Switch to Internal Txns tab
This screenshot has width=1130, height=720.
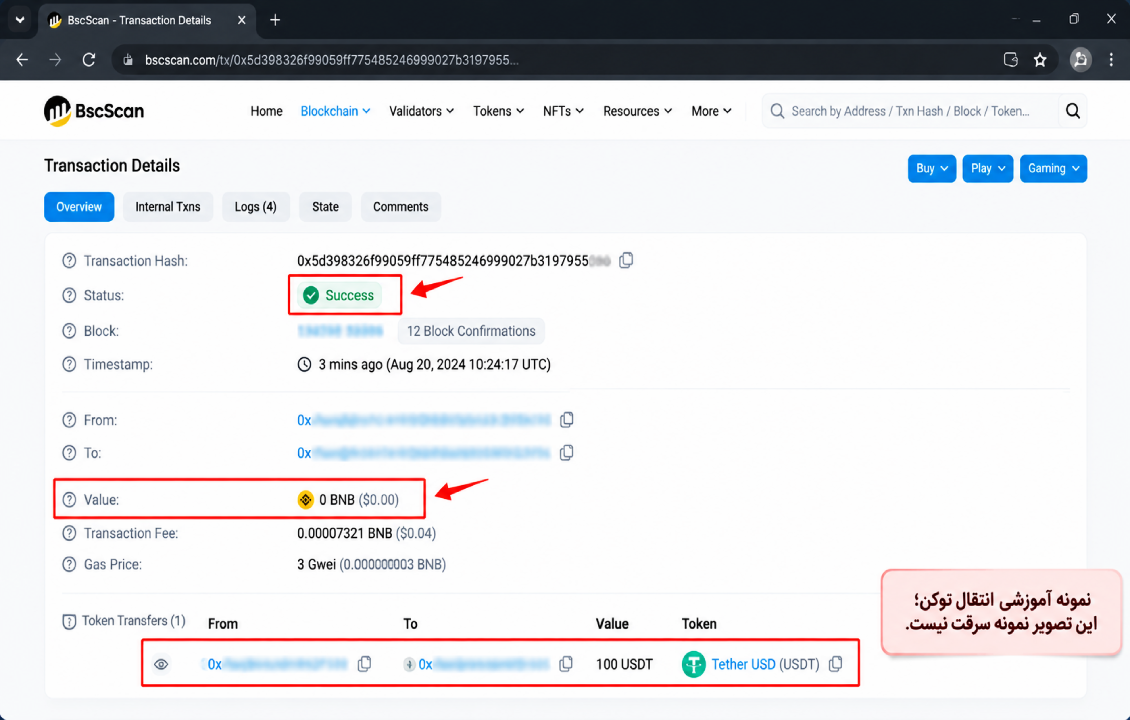[168, 207]
